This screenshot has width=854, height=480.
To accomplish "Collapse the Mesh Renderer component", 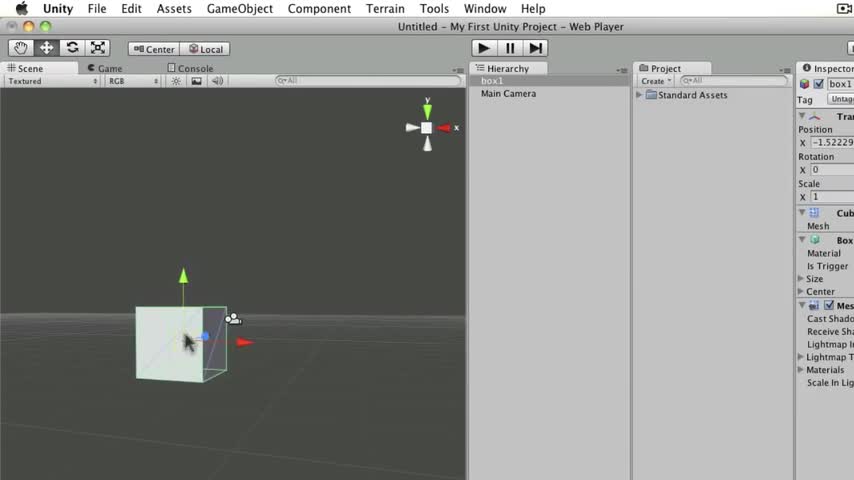I will tap(802, 305).
